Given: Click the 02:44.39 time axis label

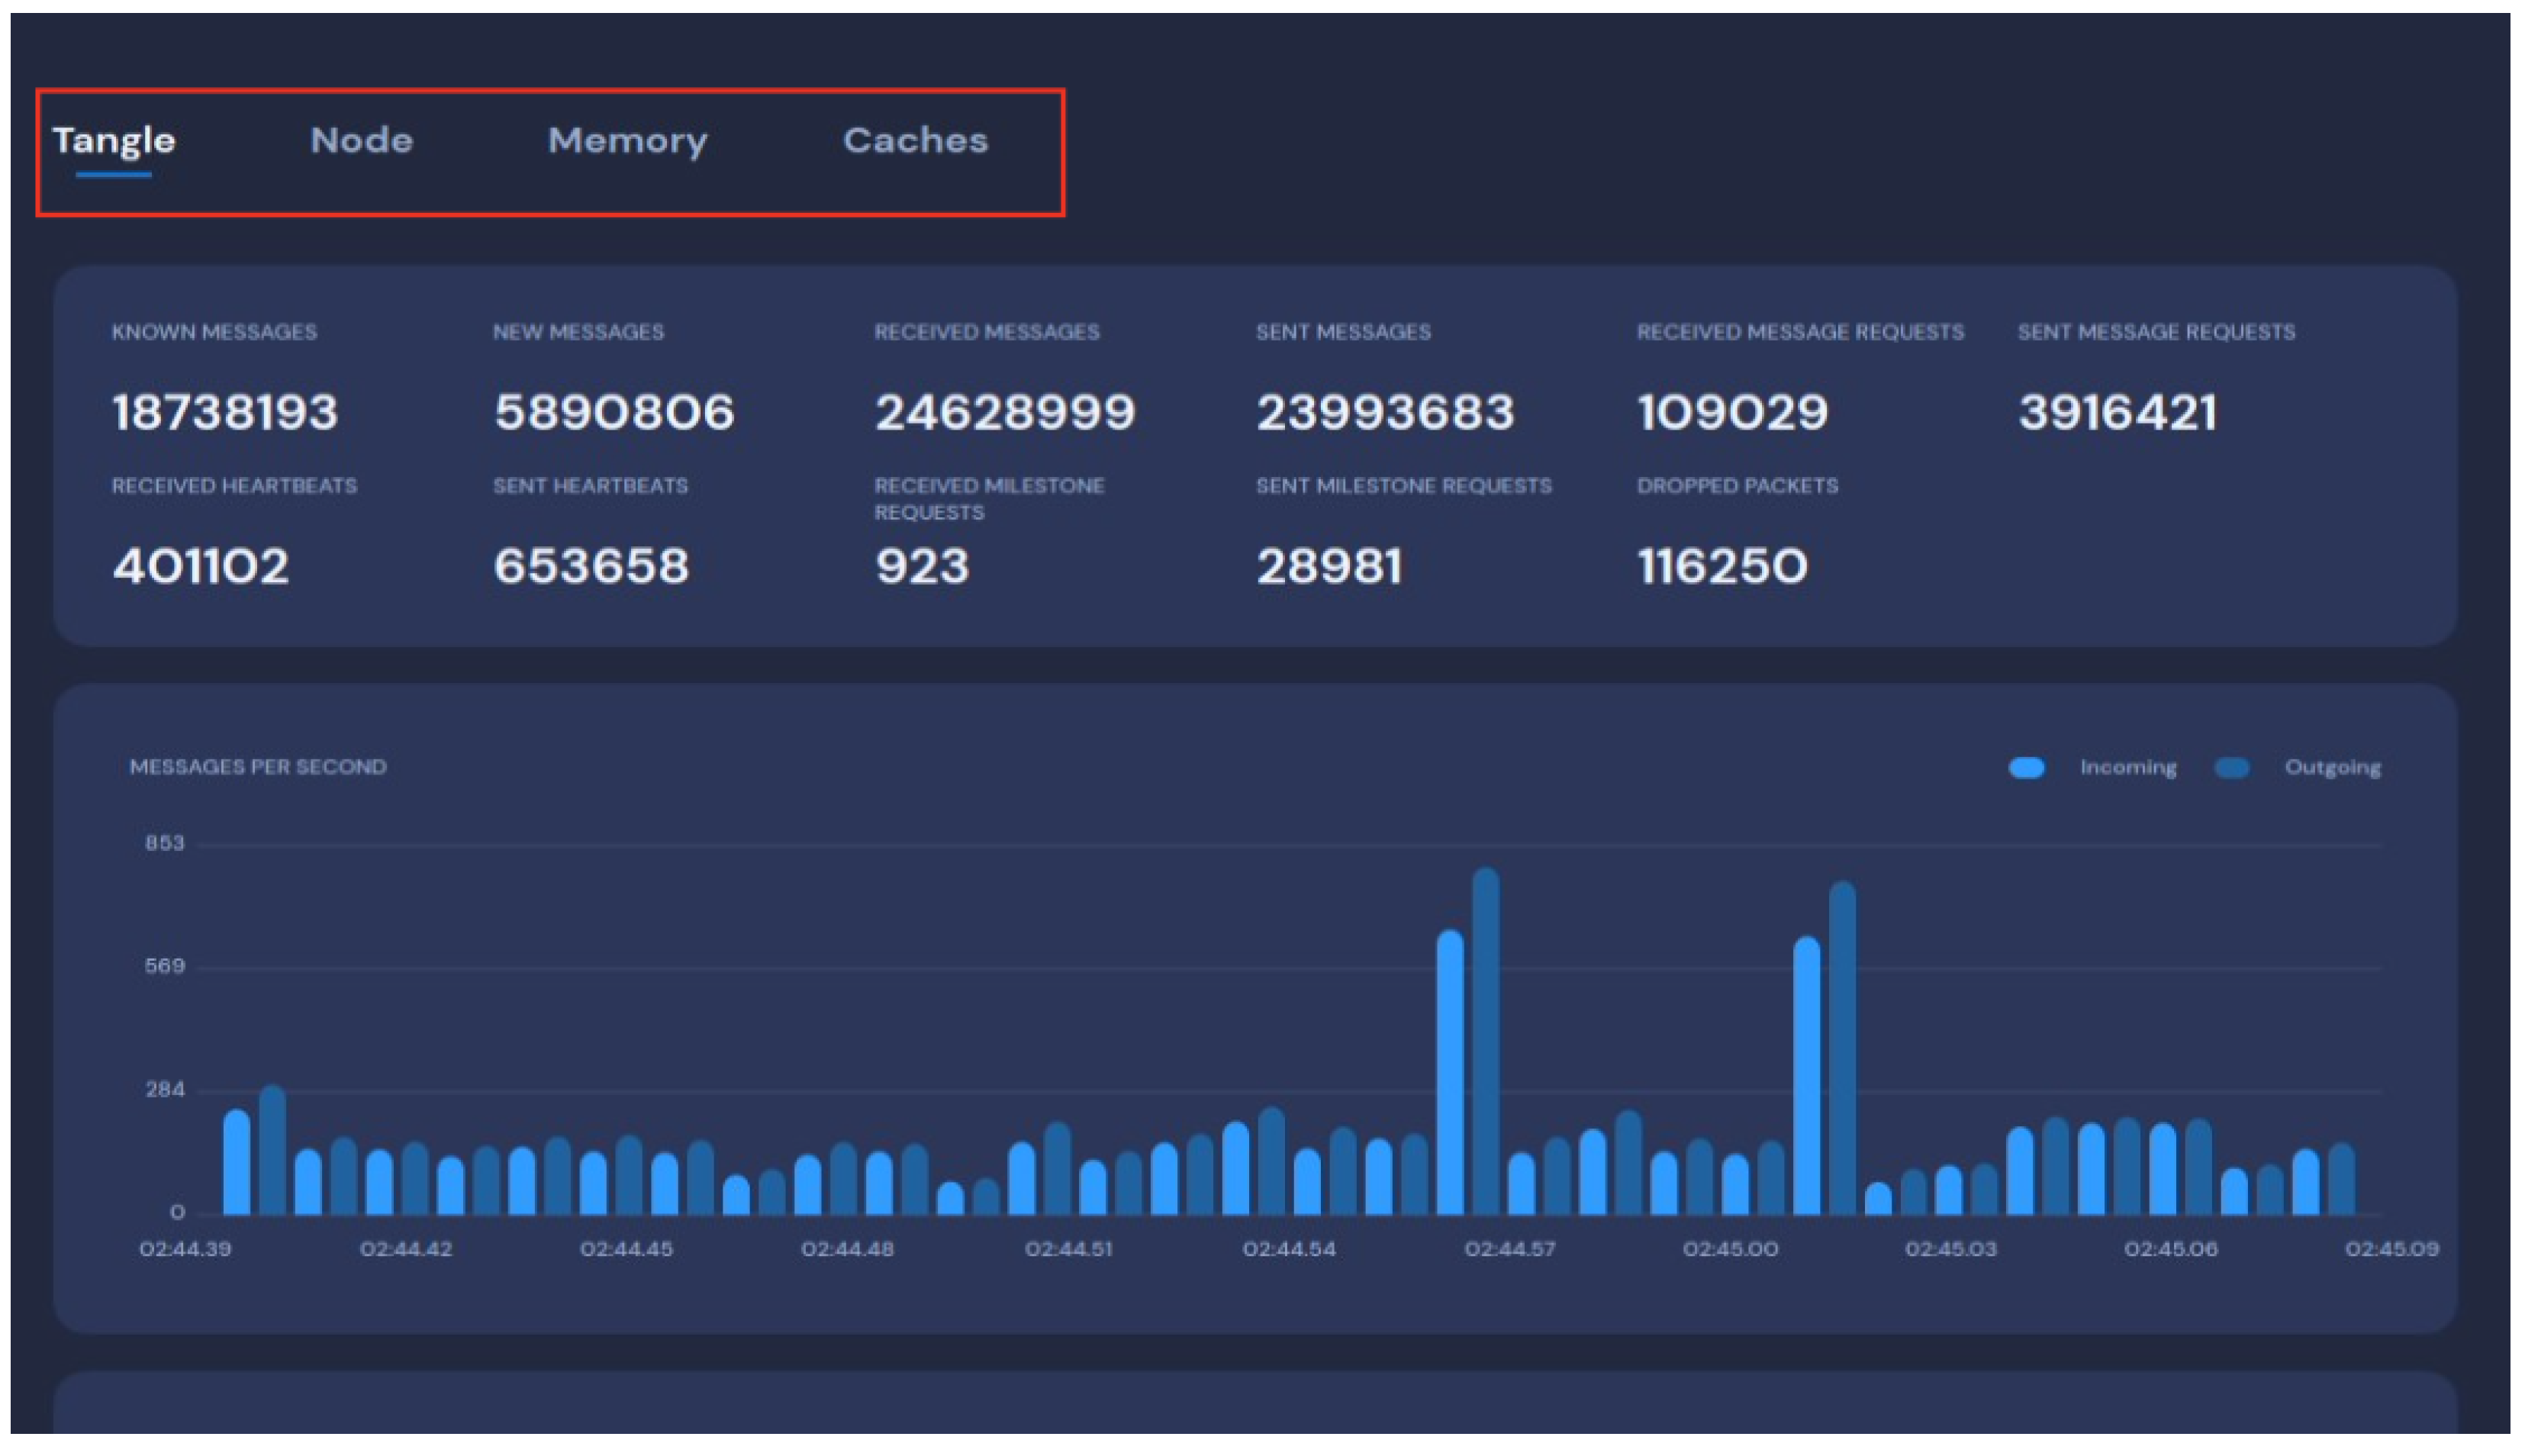Looking at the screenshot, I should (185, 1249).
